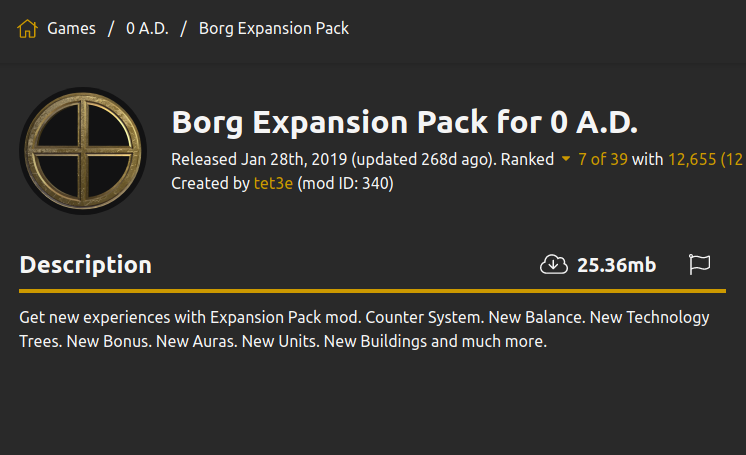This screenshot has width=746, height=455.
Task: Open the 7 of 39 ranking link
Action: (x=603, y=159)
